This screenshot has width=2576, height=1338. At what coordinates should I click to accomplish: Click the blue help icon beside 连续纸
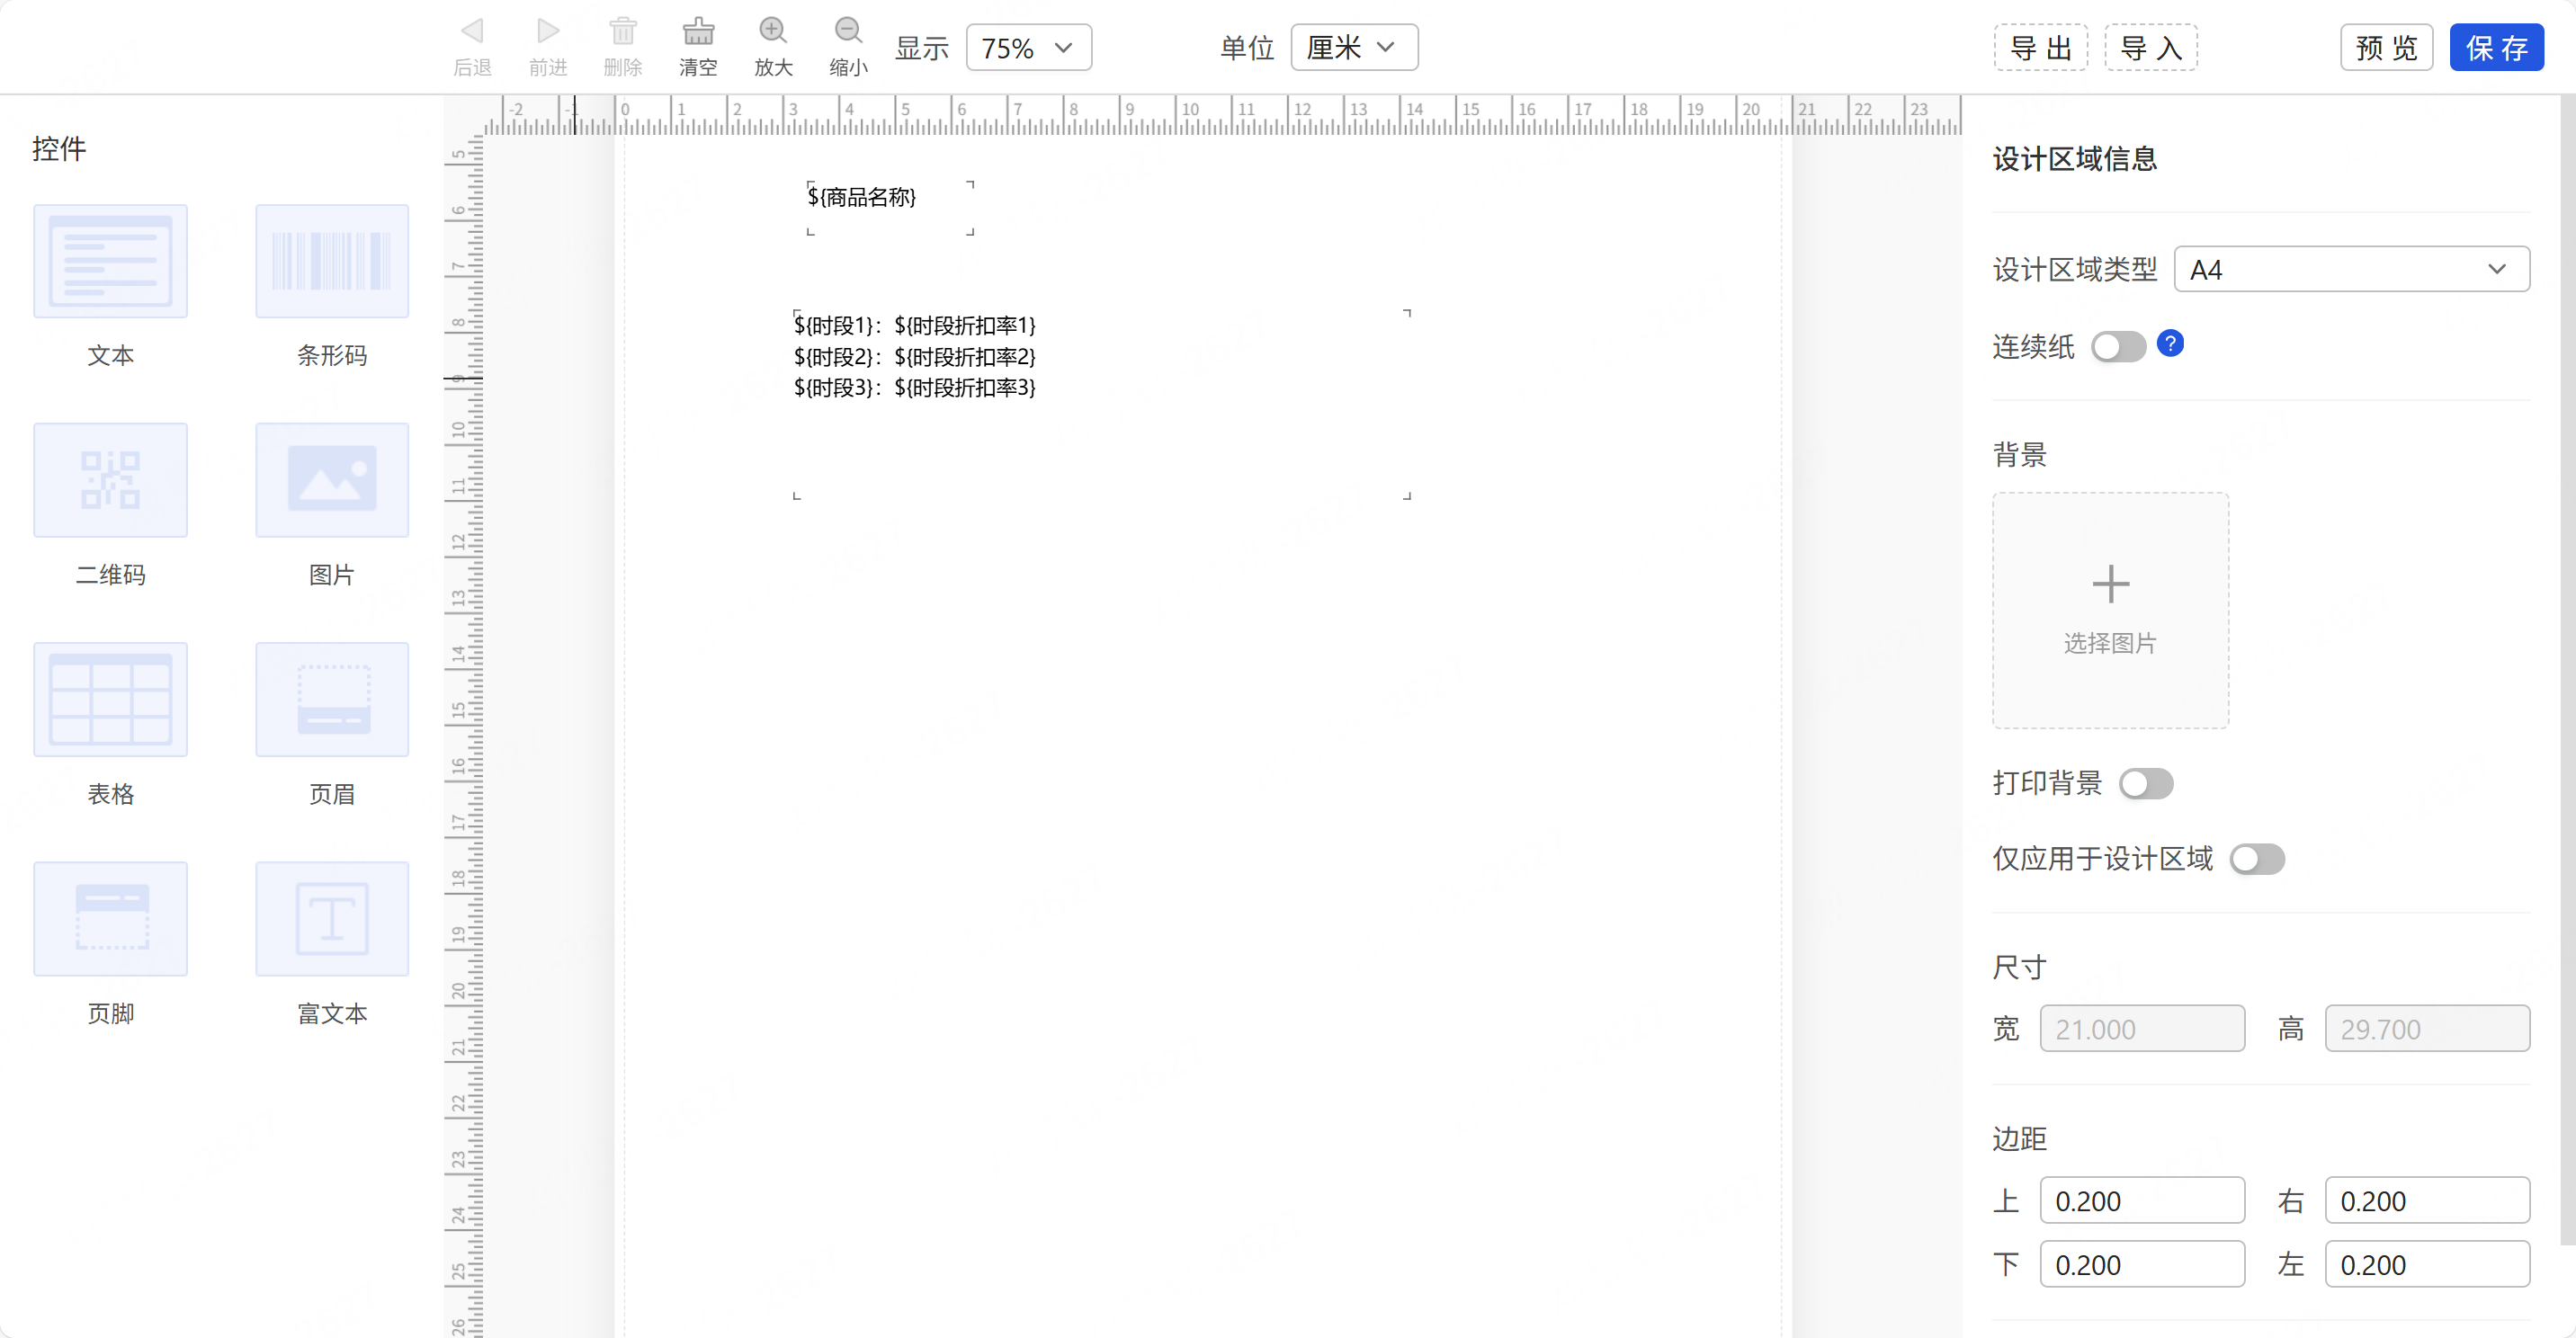(2170, 344)
